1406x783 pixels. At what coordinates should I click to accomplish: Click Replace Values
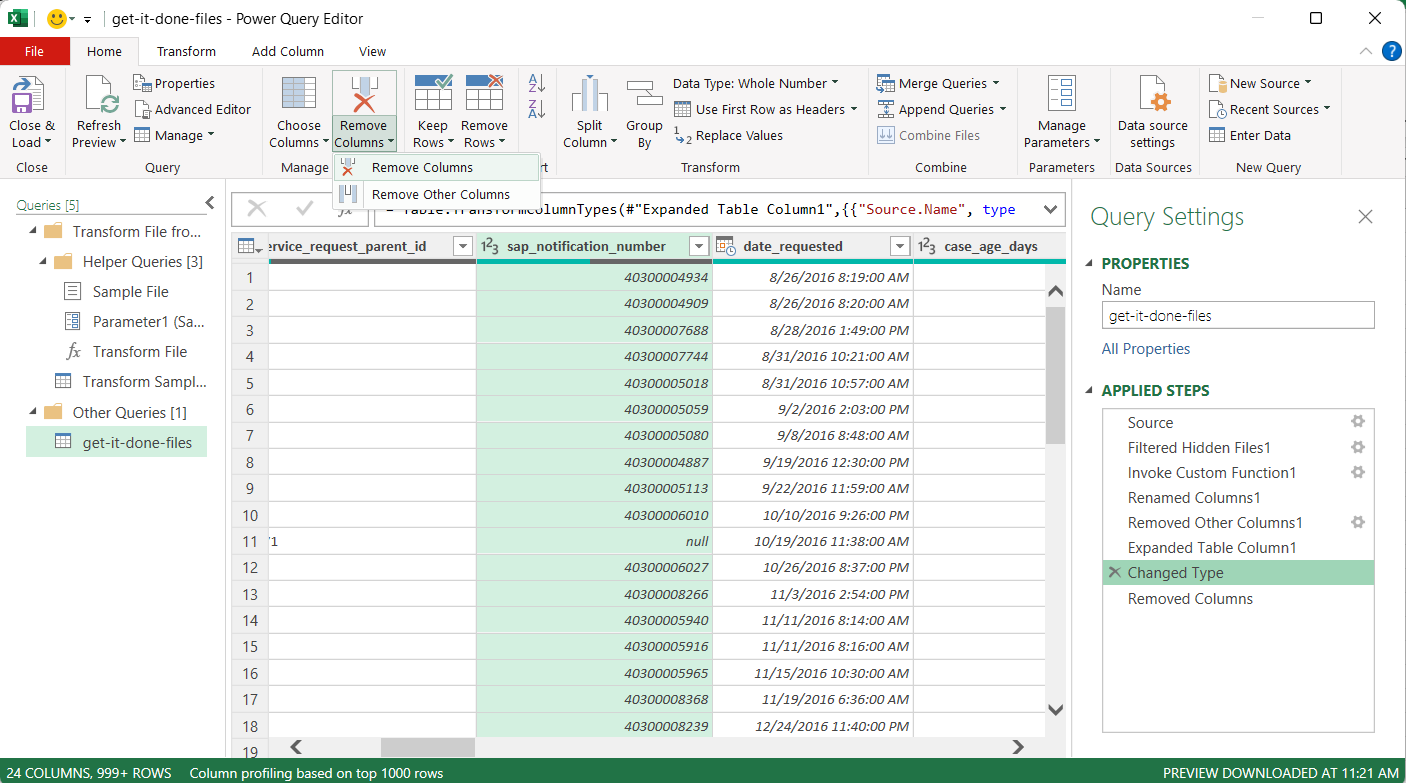(x=728, y=135)
